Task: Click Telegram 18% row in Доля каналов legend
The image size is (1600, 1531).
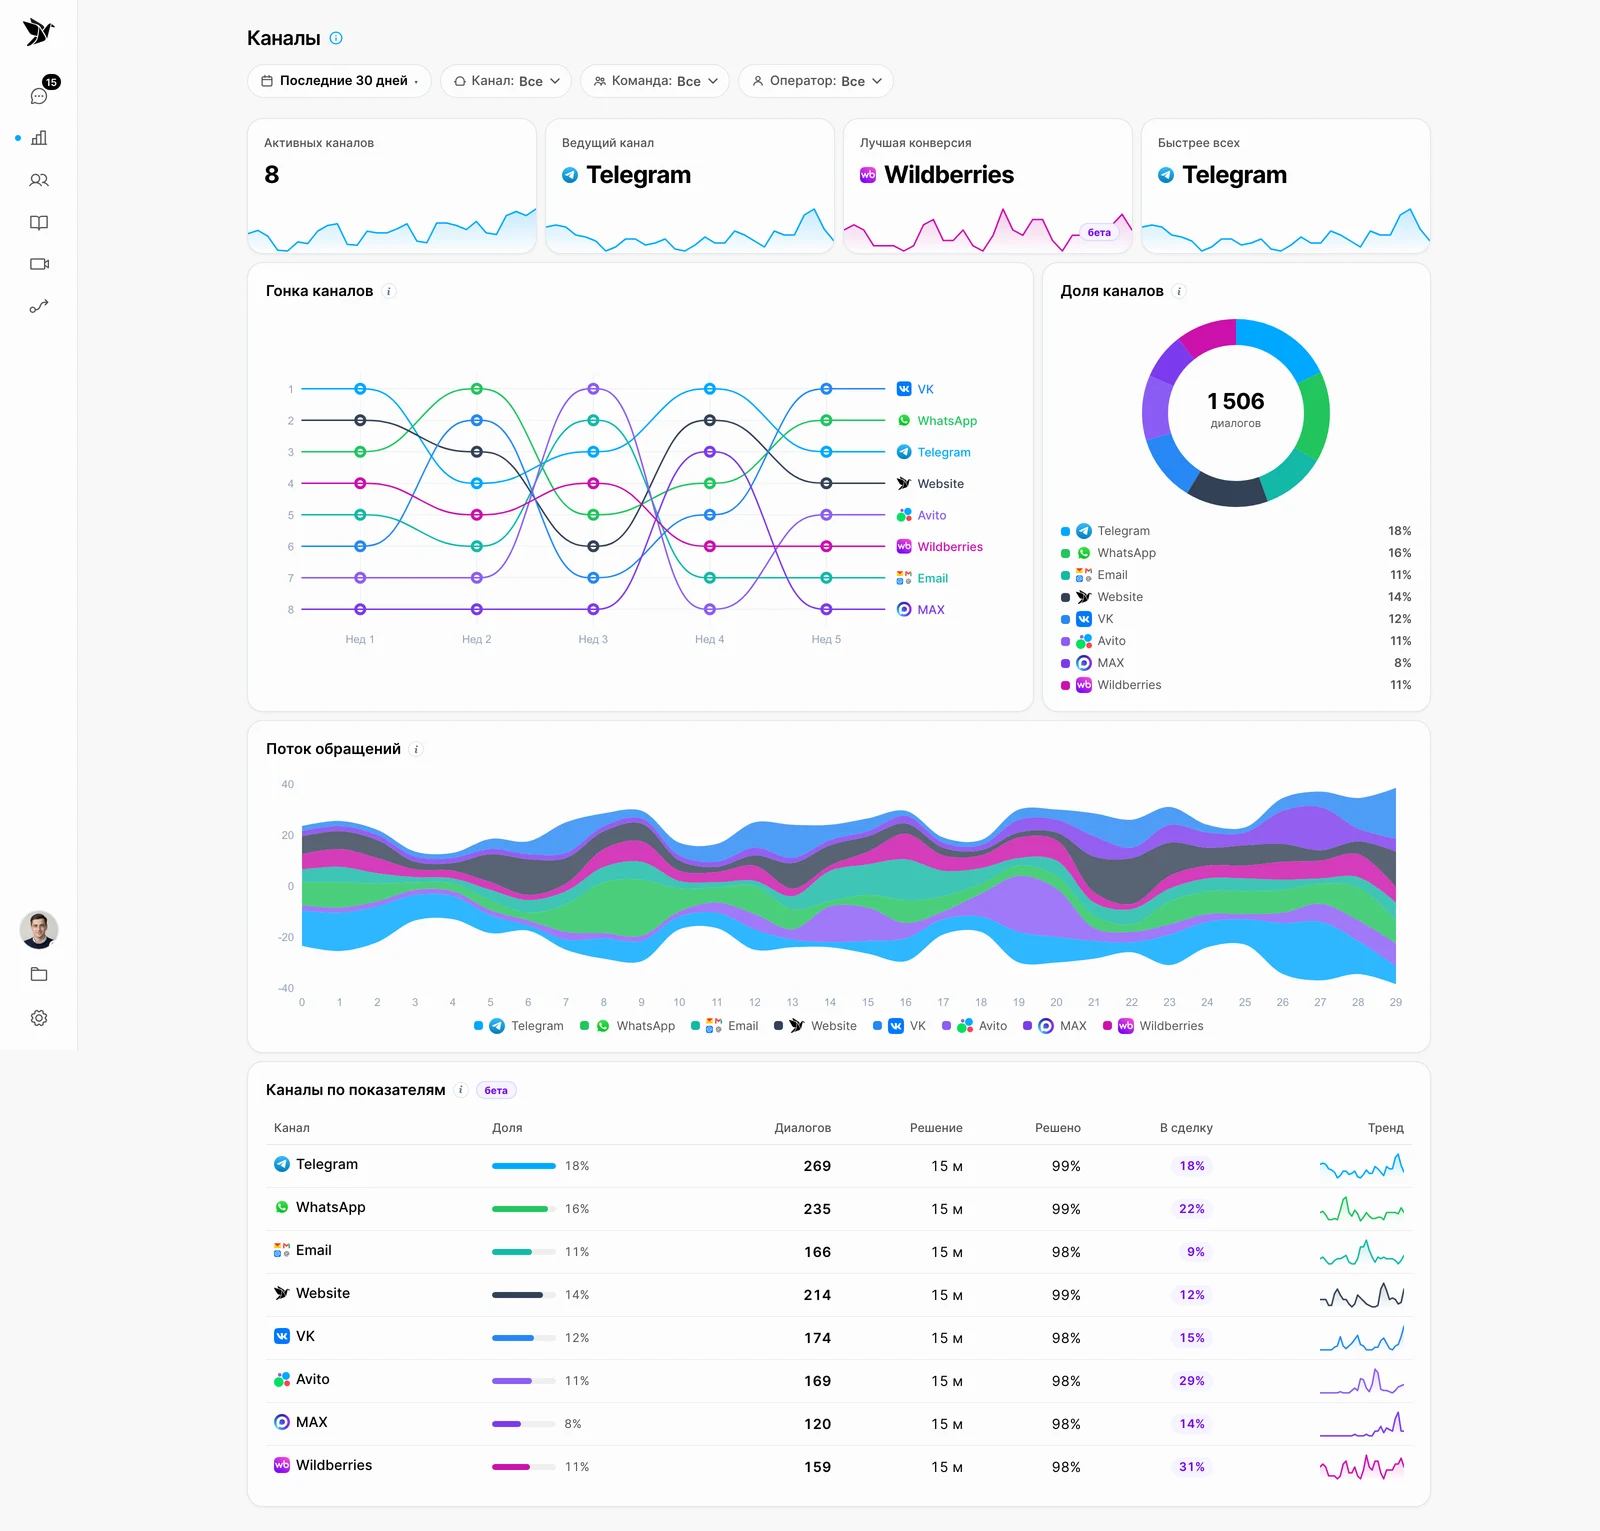Action: coord(1236,531)
